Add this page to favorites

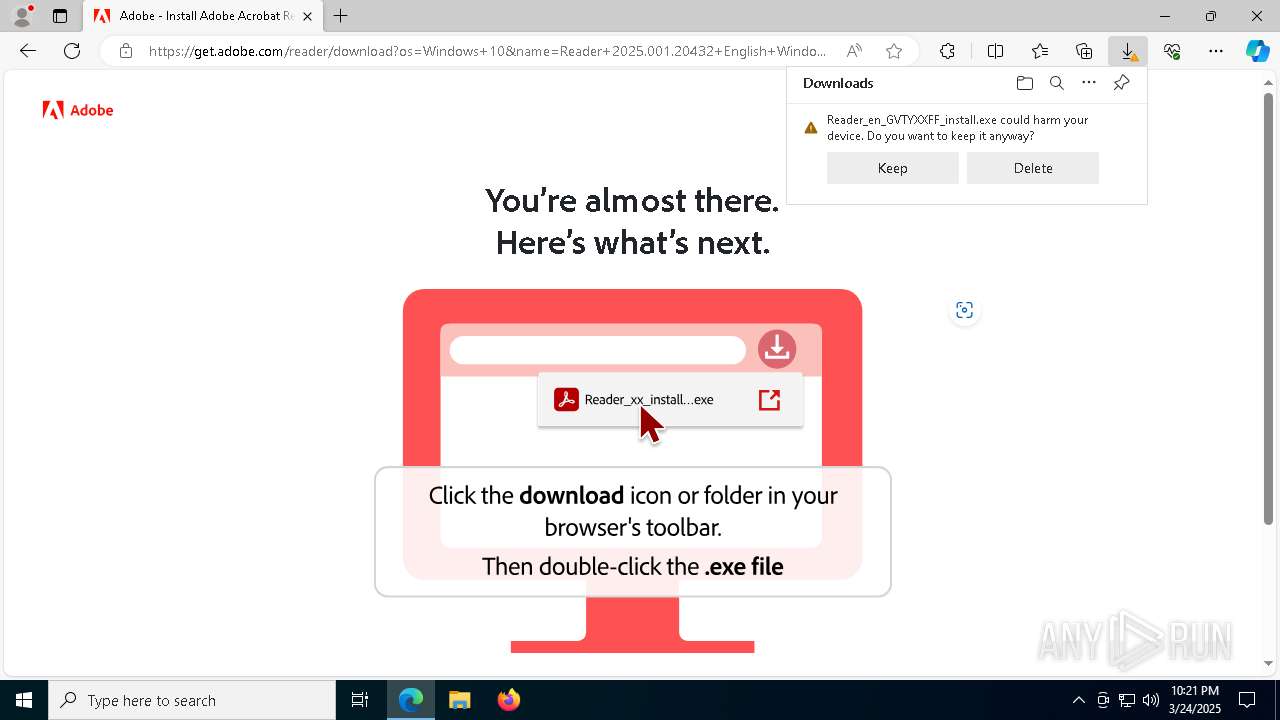894,51
